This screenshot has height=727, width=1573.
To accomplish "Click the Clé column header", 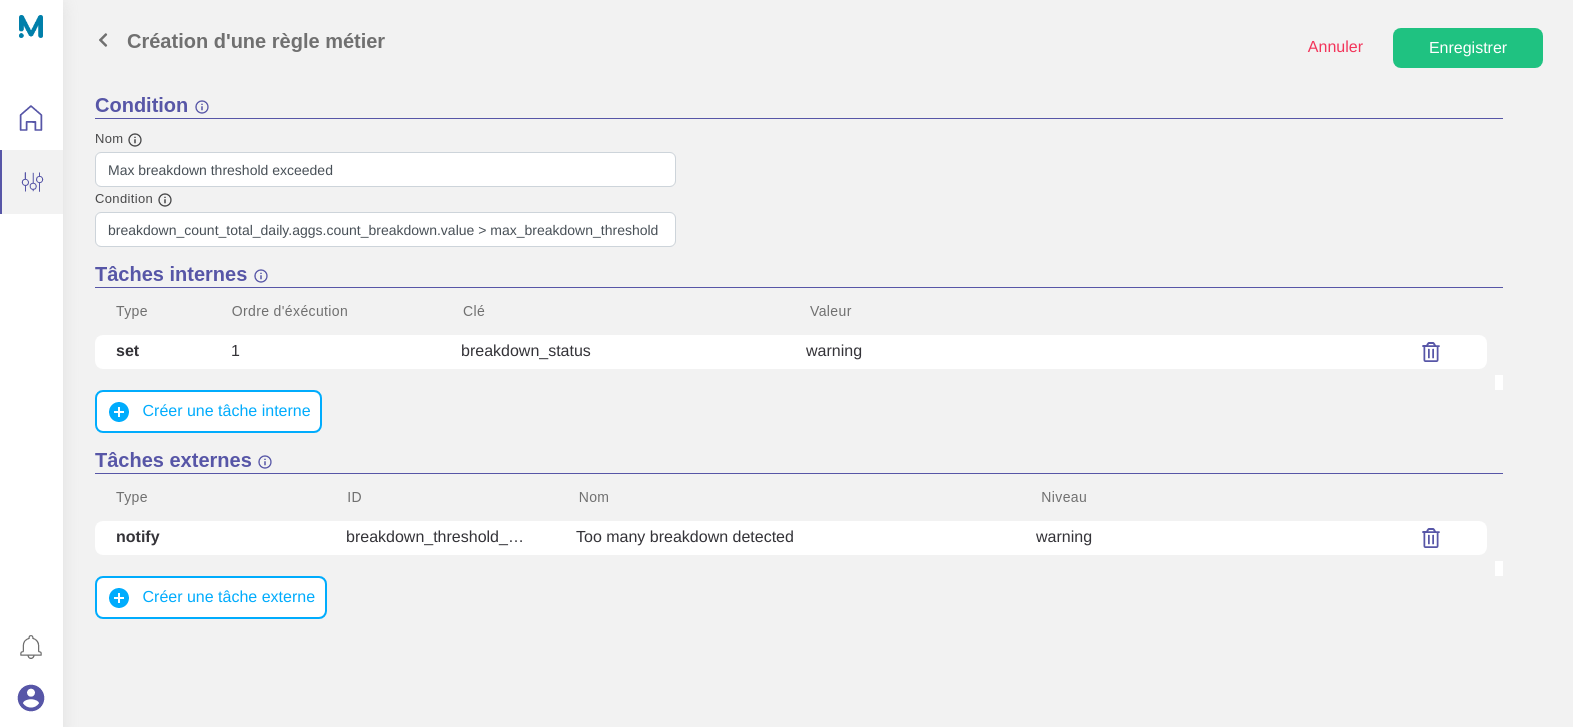I will pos(473,311).
